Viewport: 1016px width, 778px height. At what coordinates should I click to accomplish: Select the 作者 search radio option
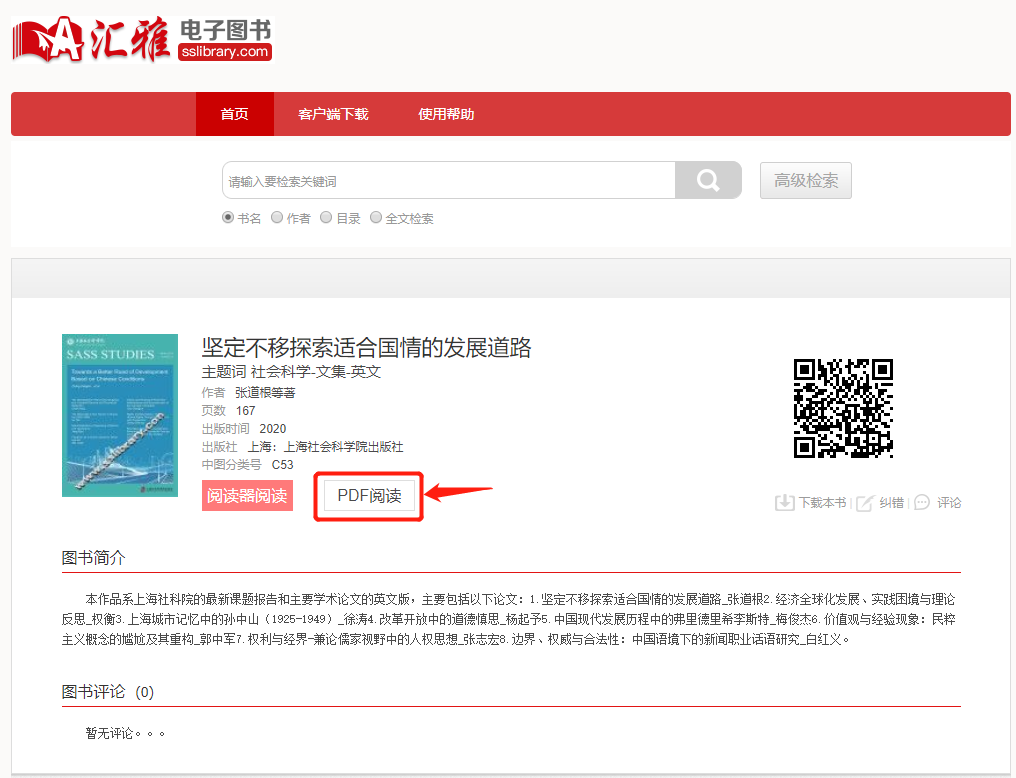click(277, 218)
